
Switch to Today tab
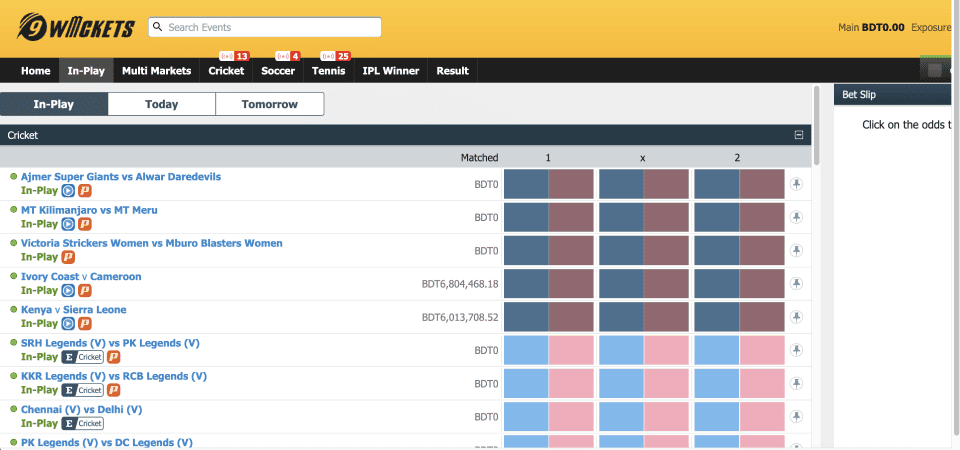click(162, 104)
